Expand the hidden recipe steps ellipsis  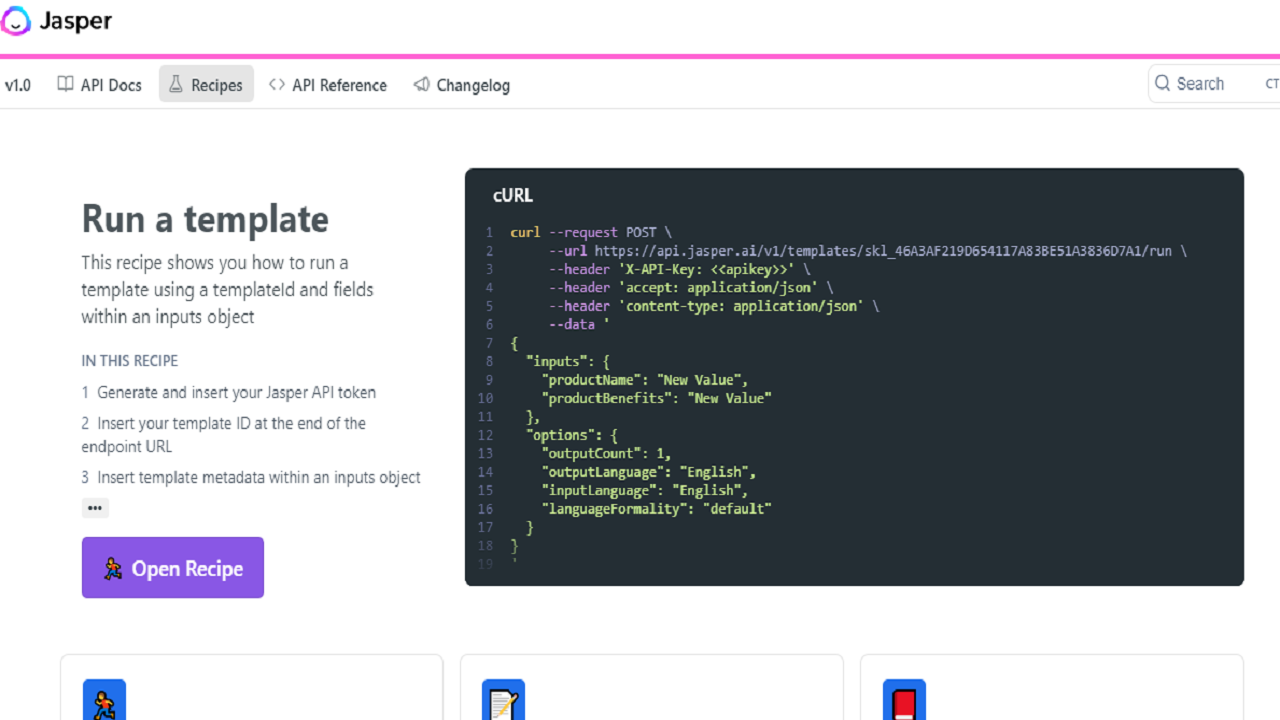(x=95, y=508)
